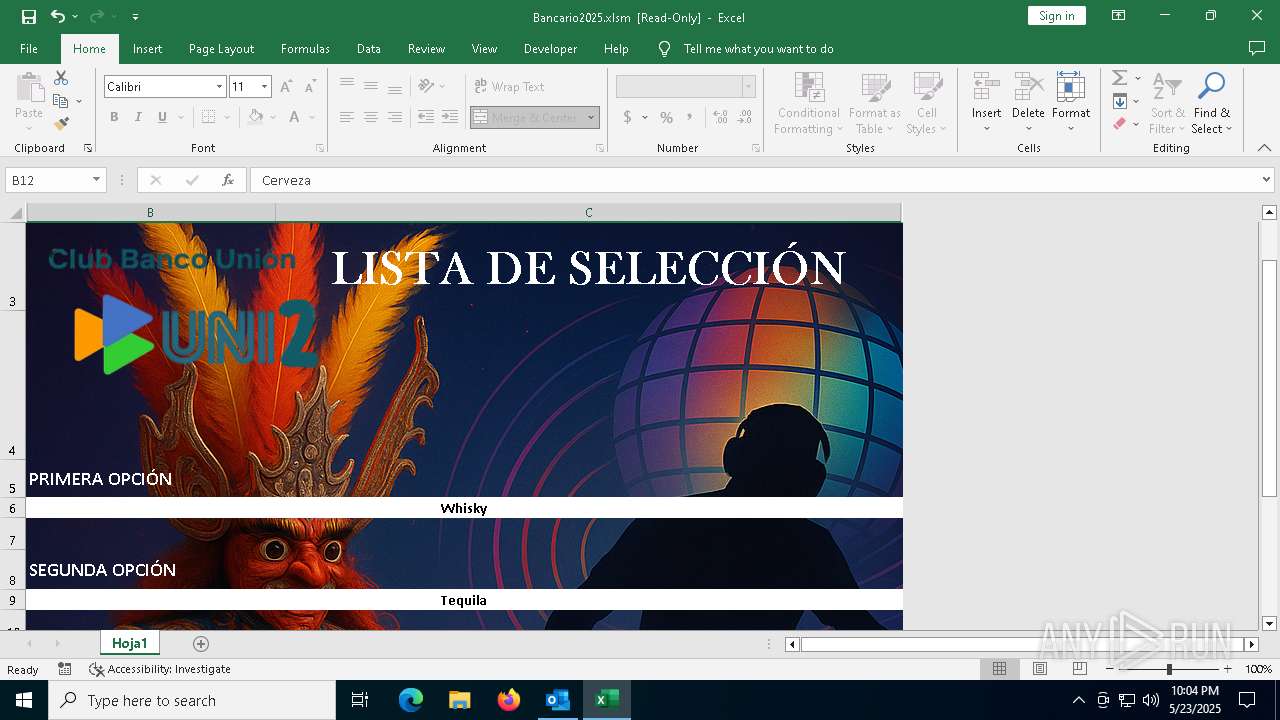Increase indent

[450, 117]
